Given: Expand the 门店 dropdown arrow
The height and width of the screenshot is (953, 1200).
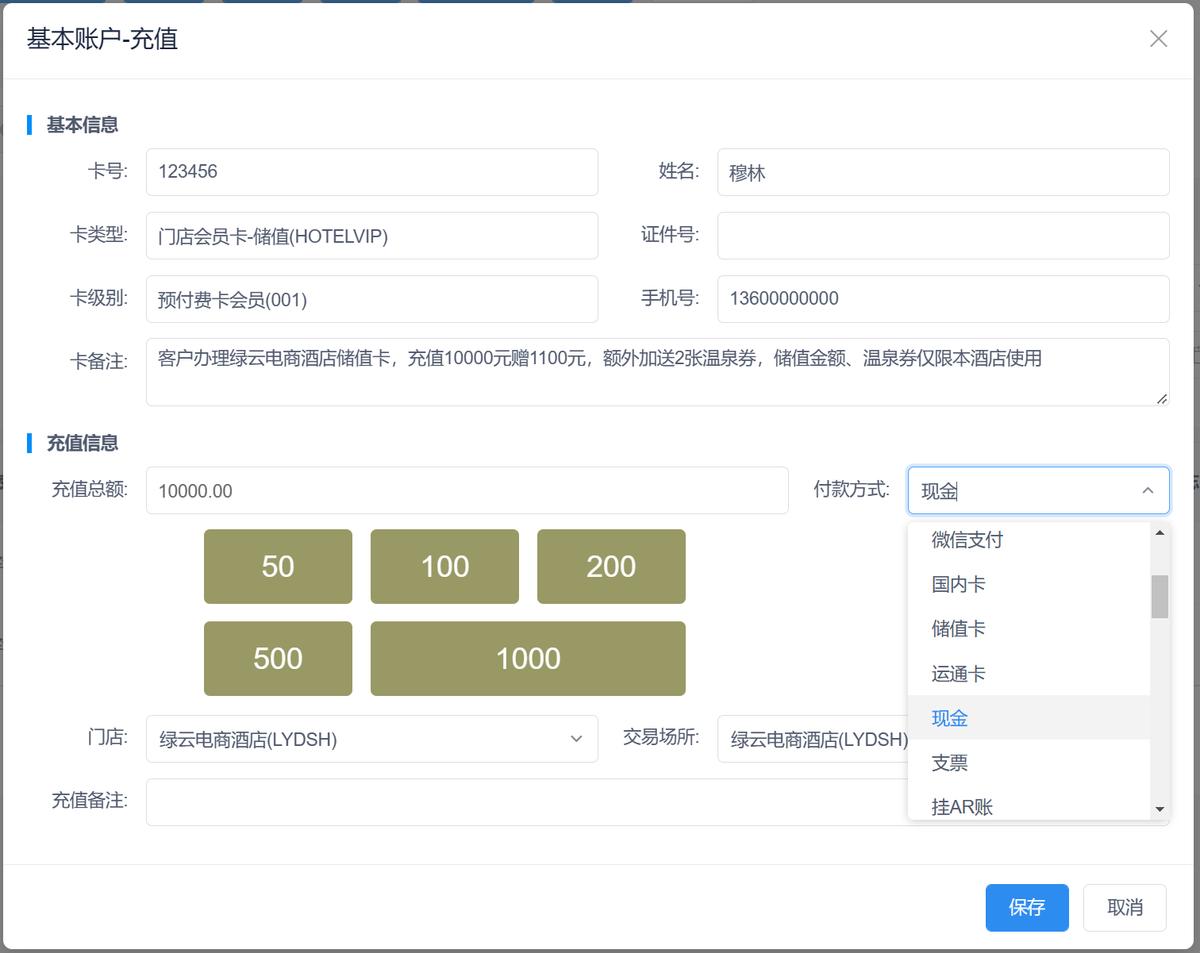Looking at the screenshot, I should pos(576,739).
